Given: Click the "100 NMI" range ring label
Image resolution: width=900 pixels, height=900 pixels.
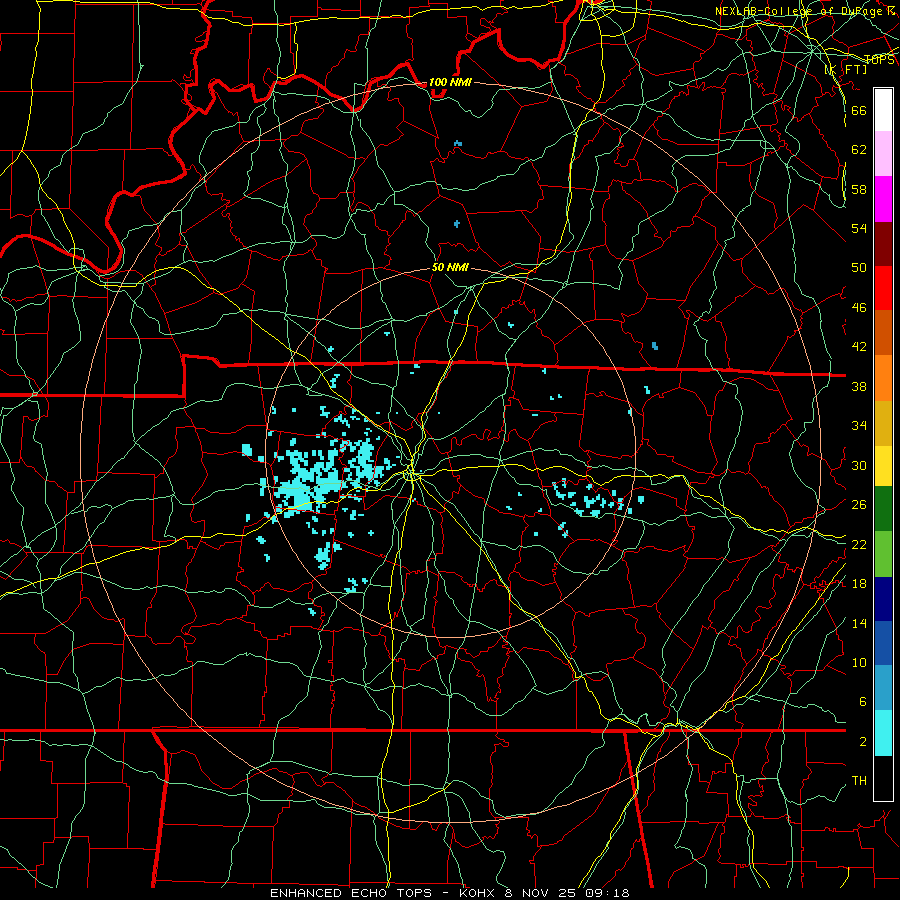Looking at the screenshot, I should click(450, 82).
